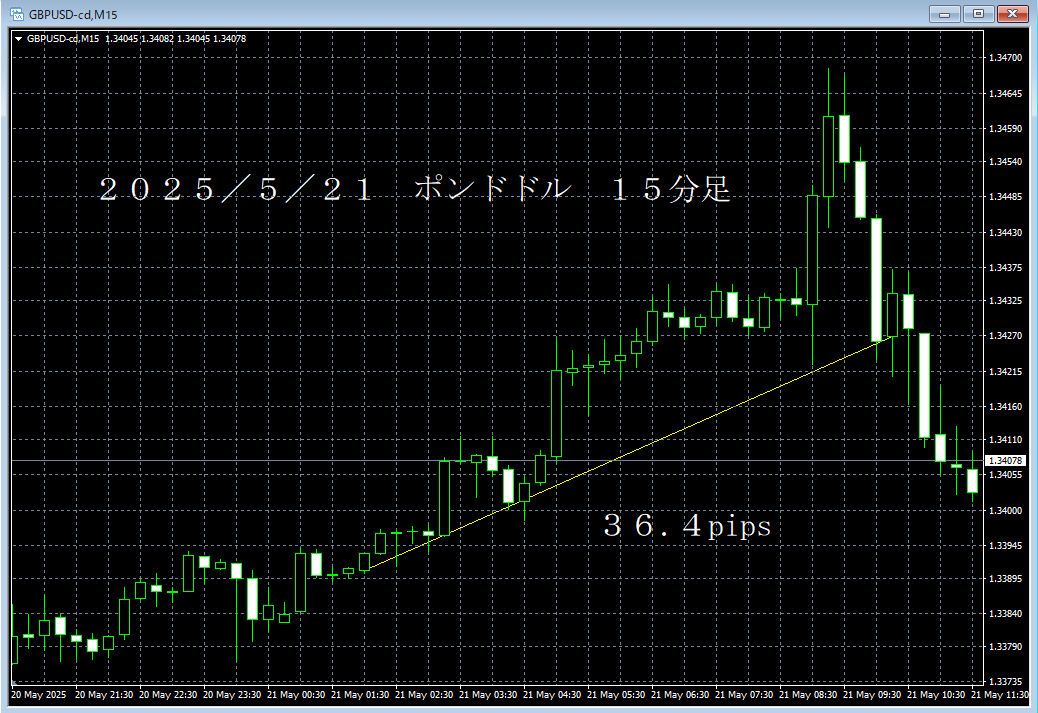Screen dimensions: 1038x713
Task: Click the 1.34485 price scale value
Action: [1005, 197]
